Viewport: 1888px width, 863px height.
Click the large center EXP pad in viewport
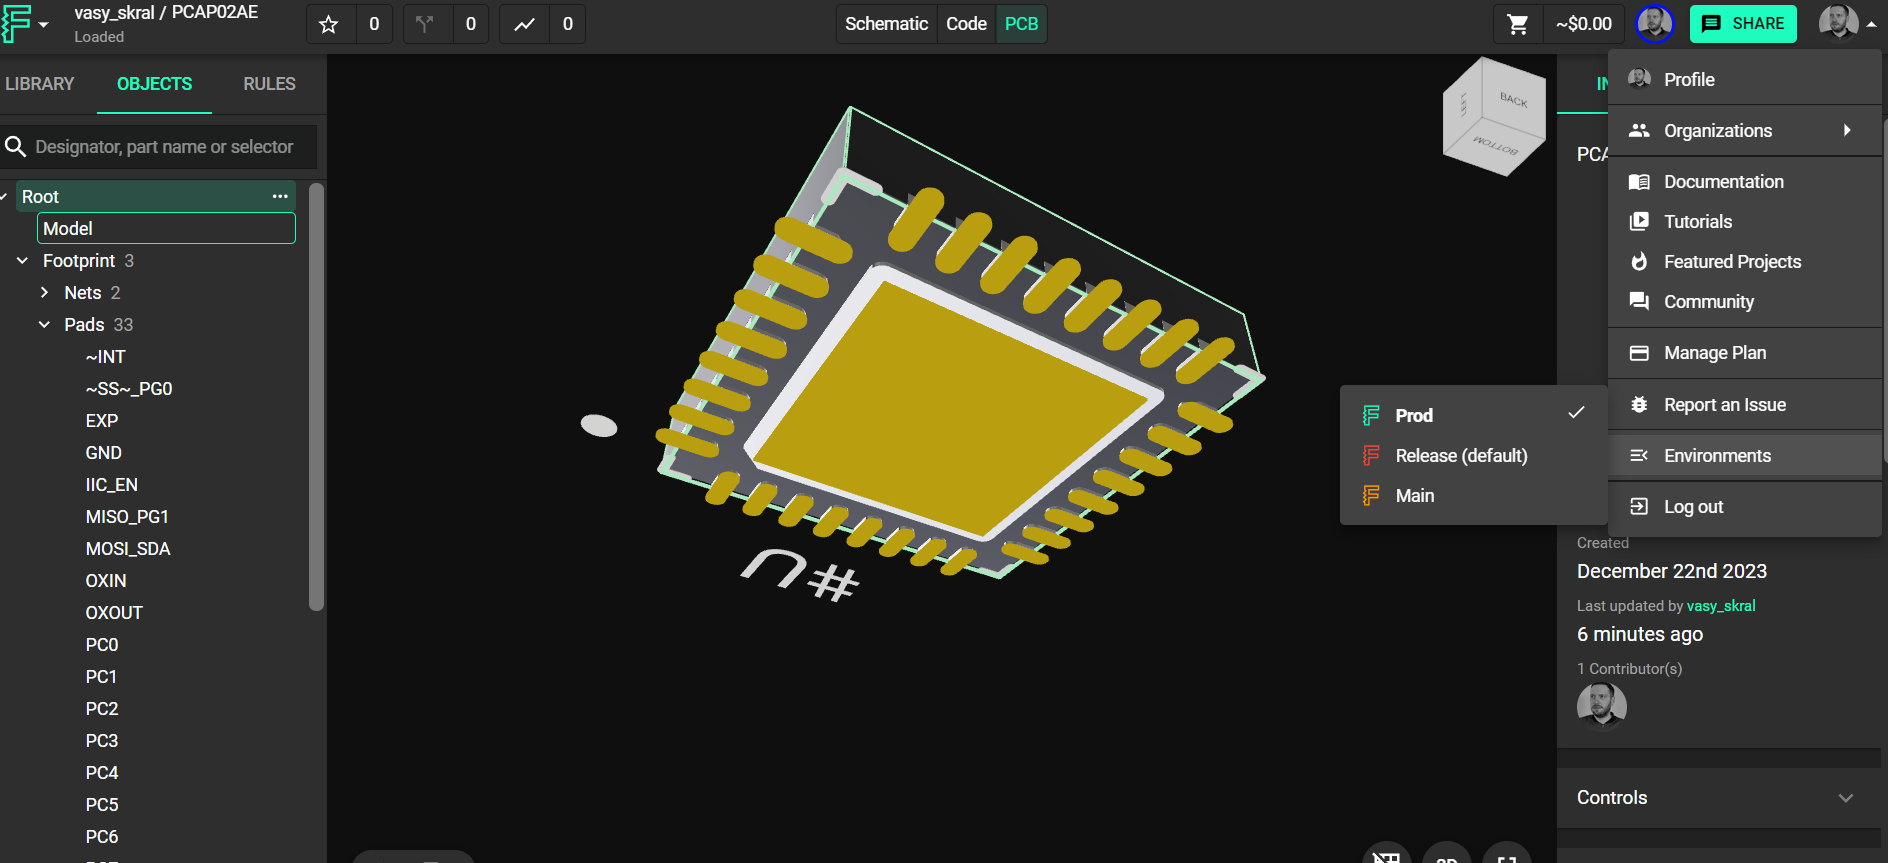[x=948, y=408]
